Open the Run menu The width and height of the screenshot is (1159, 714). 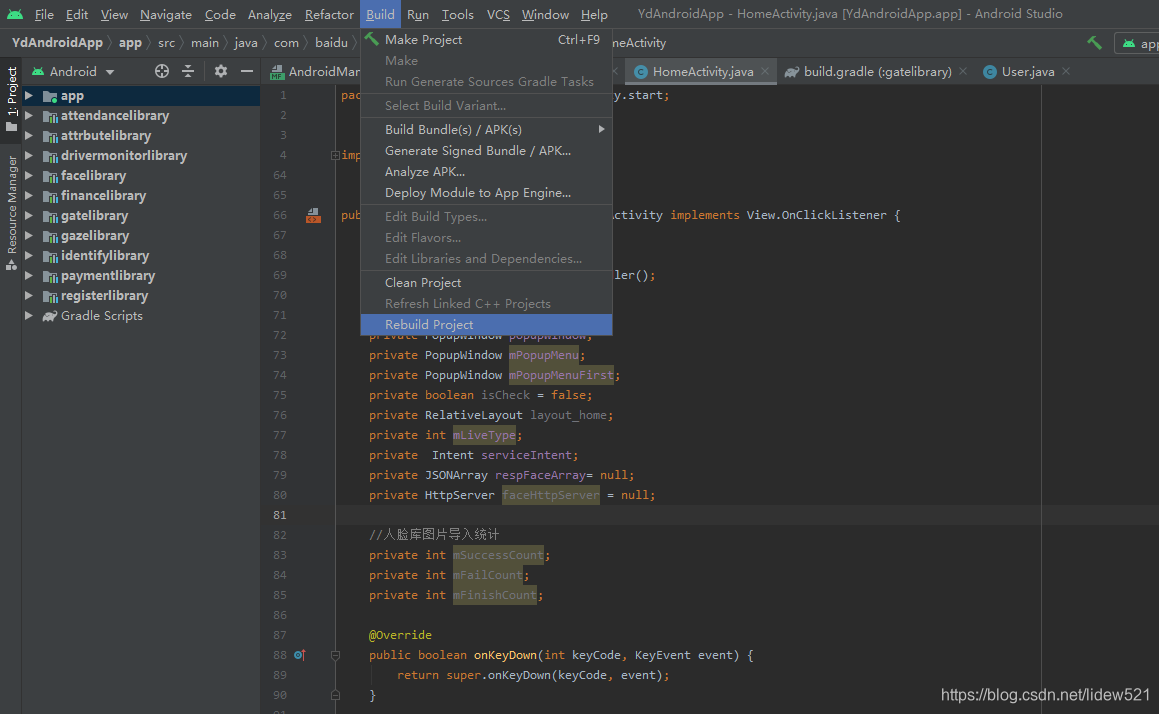coord(418,14)
